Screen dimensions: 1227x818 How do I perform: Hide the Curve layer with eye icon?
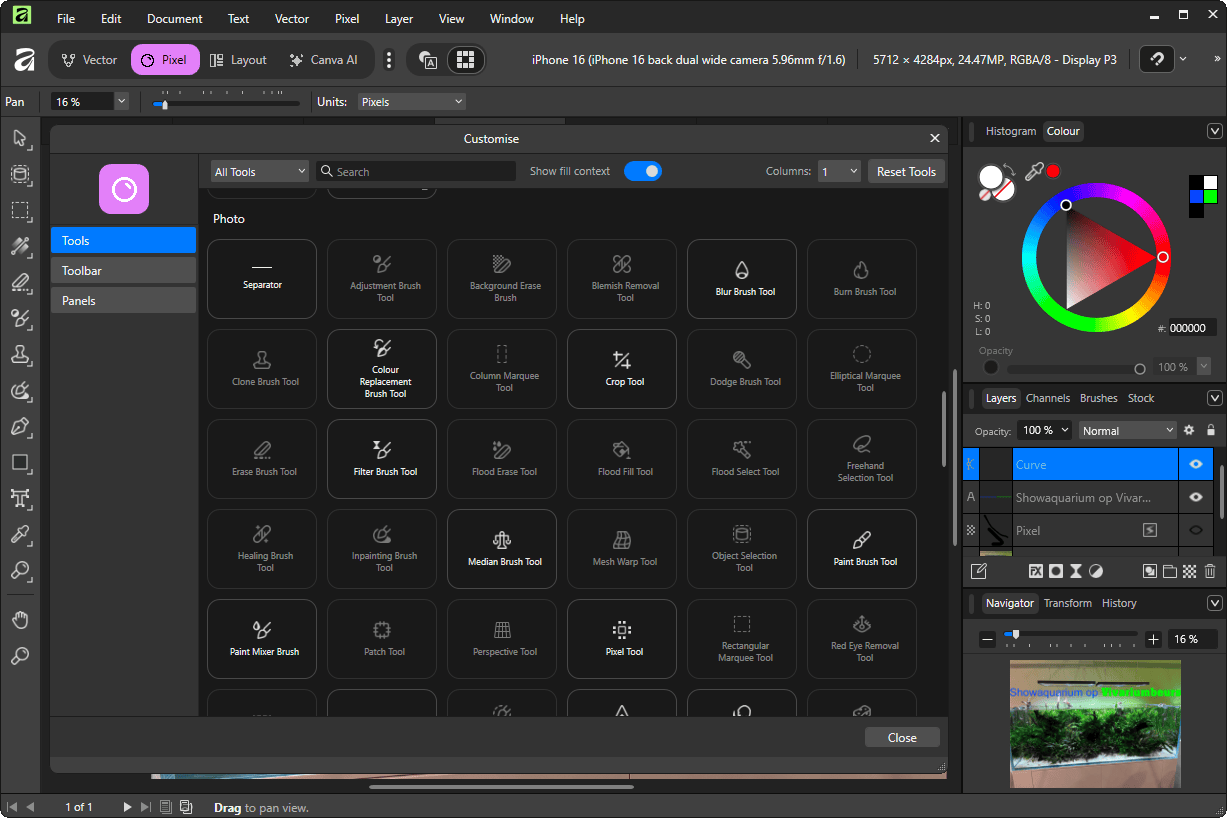click(1195, 465)
